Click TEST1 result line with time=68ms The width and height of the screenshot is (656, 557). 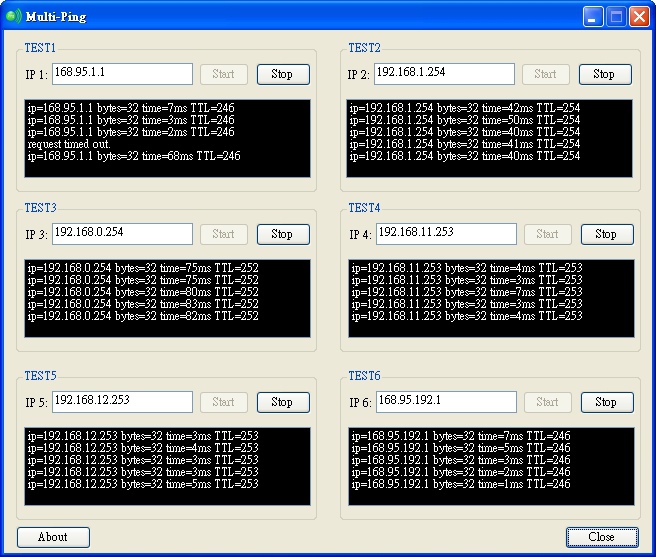coord(134,156)
